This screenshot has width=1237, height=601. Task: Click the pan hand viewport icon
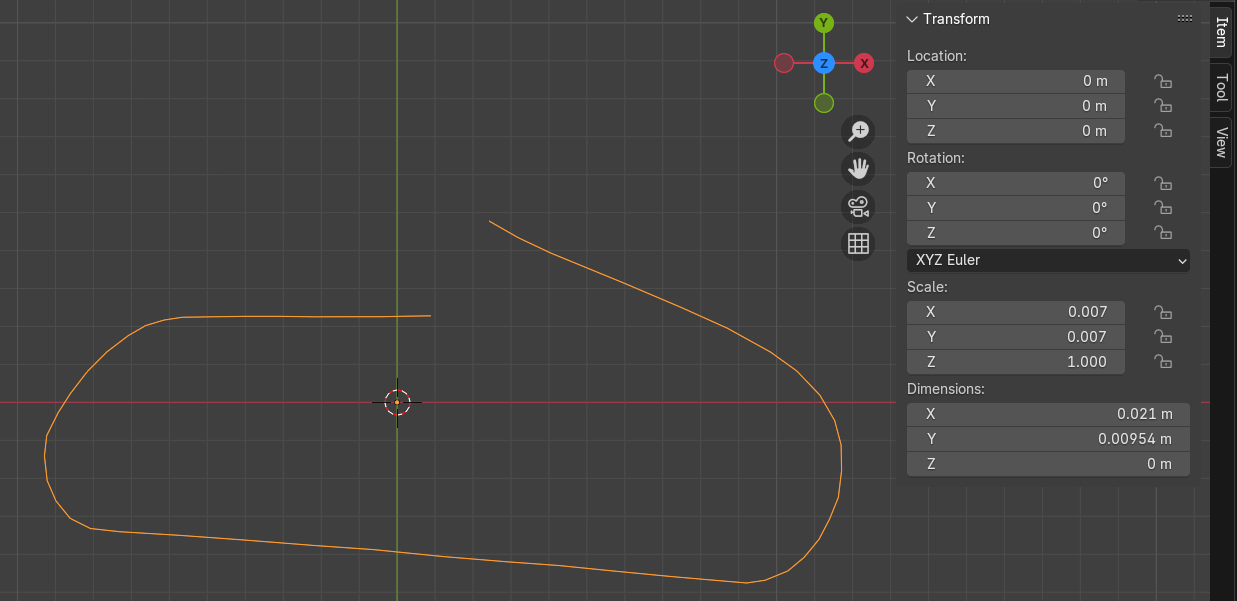pyautogui.click(x=858, y=168)
